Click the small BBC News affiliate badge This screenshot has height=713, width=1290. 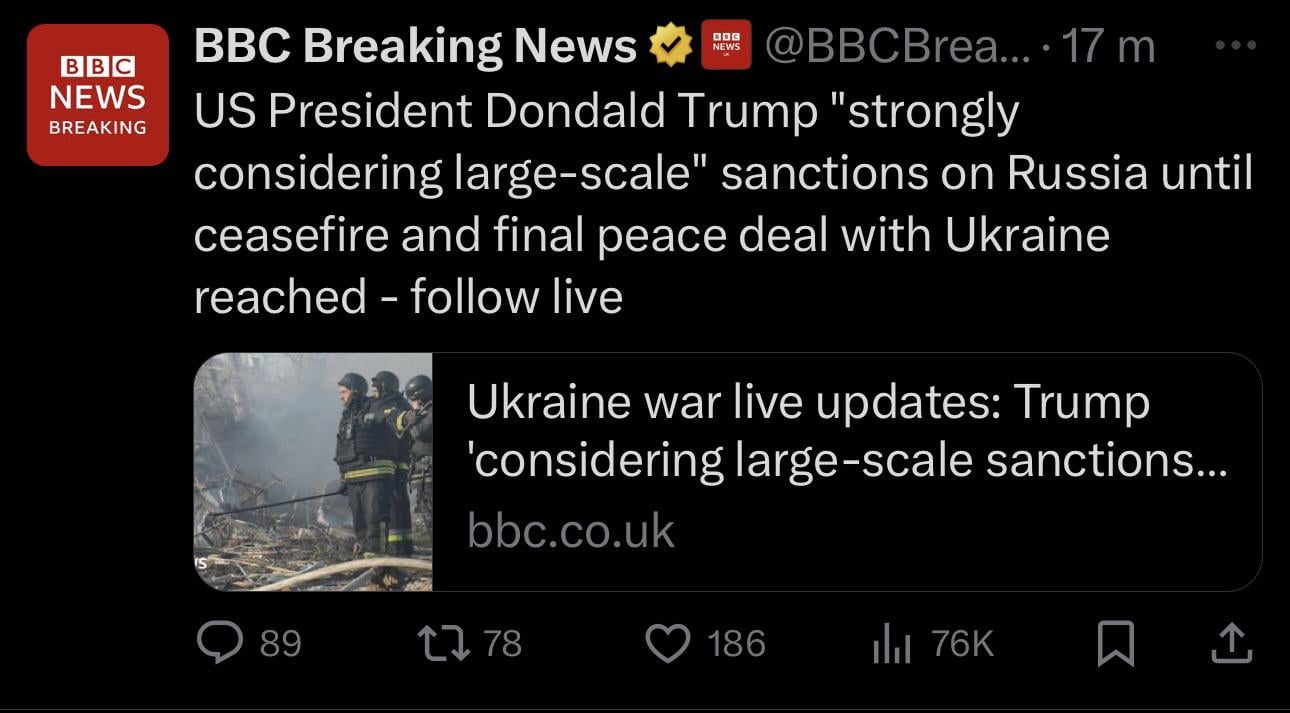tap(727, 46)
